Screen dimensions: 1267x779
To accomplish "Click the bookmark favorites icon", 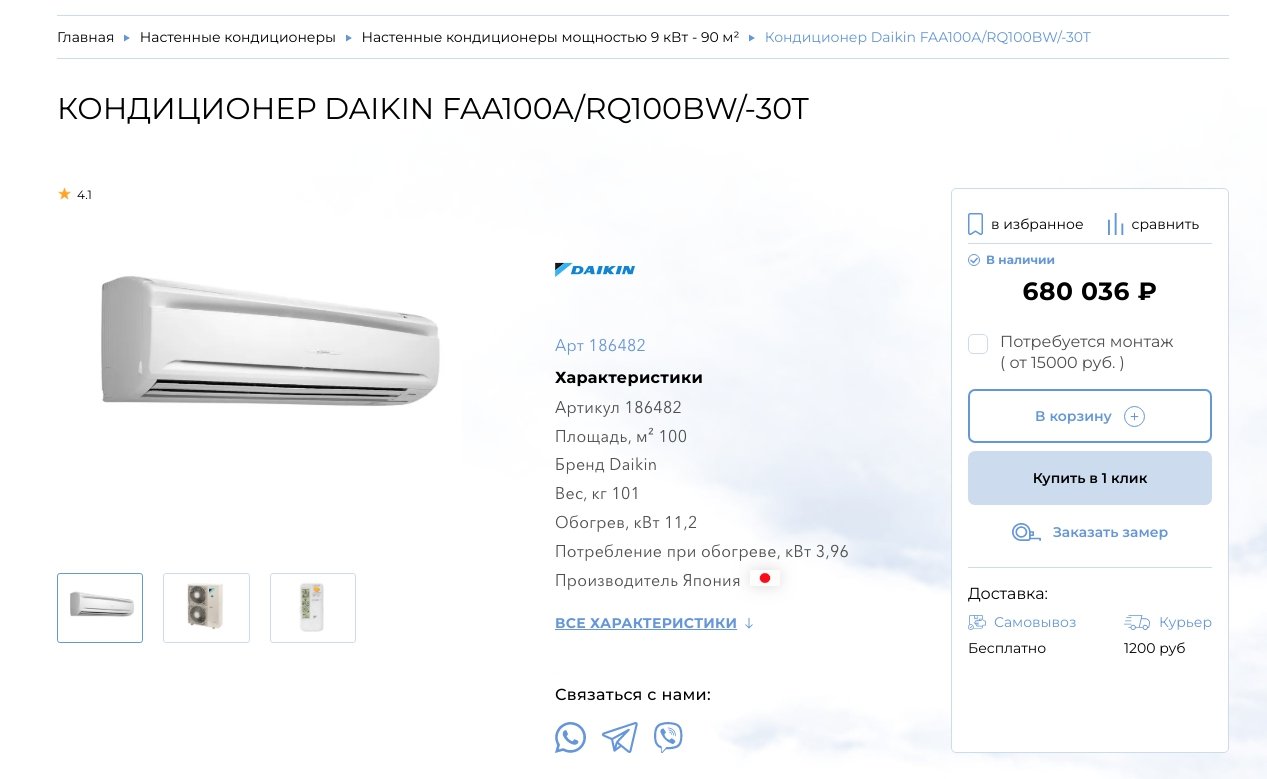I will pos(976,224).
